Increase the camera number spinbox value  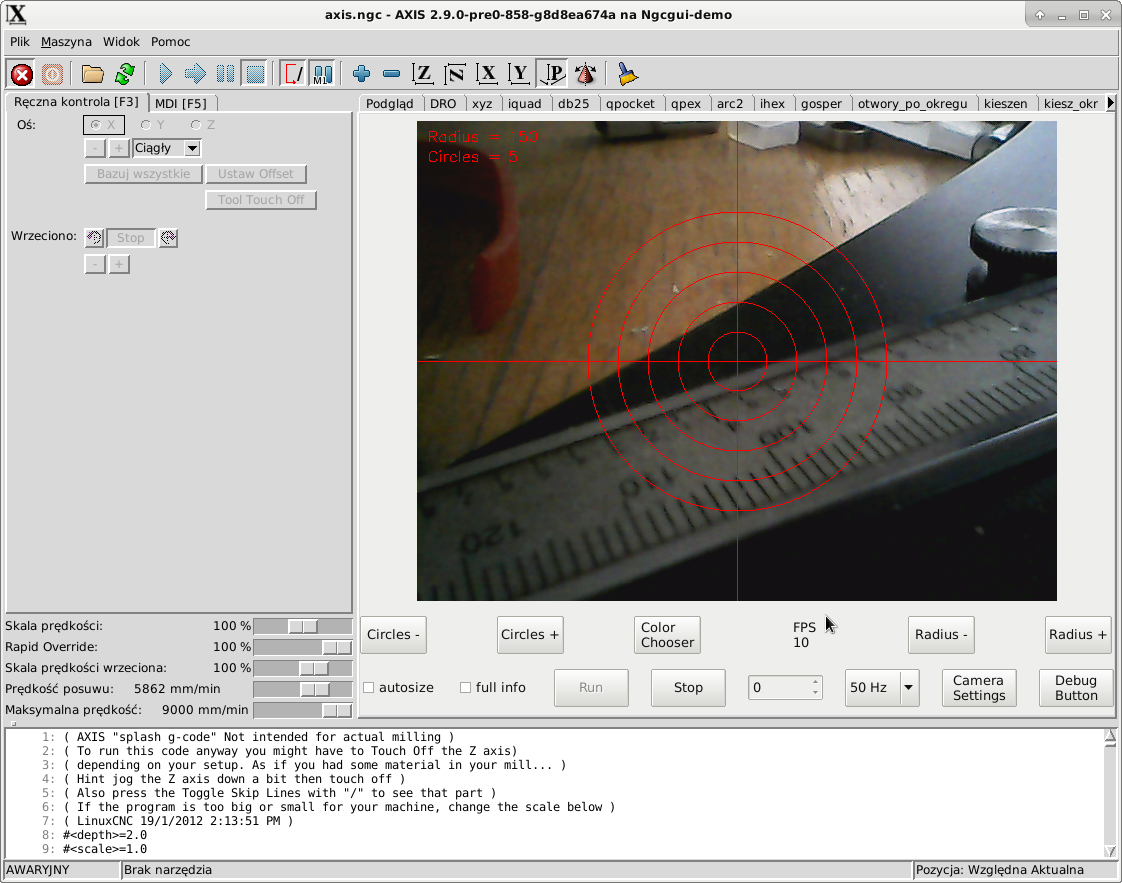coord(816,682)
